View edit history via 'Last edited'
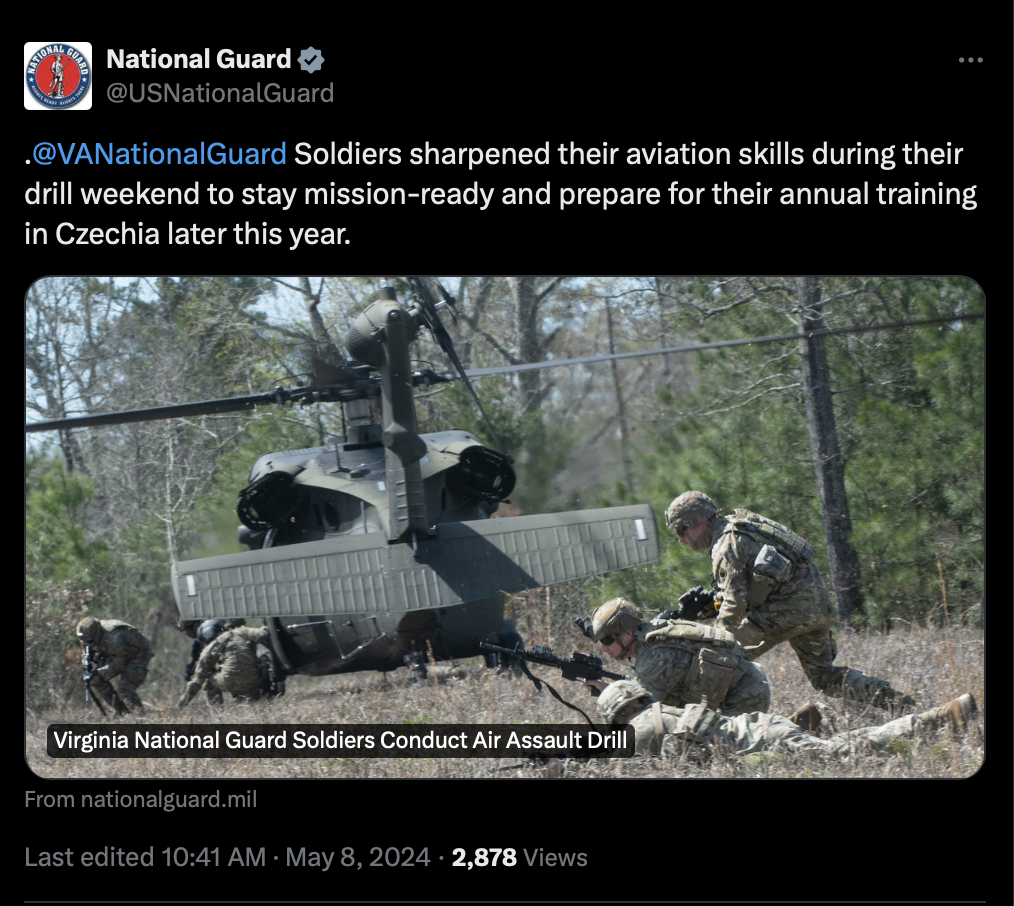The height and width of the screenshot is (906, 1014). (x=90, y=857)
